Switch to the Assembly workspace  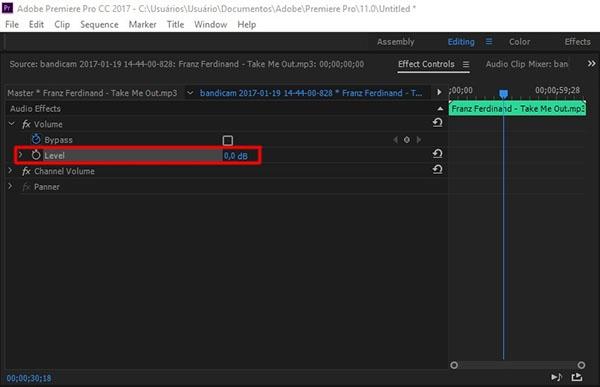tap(396, 42)
